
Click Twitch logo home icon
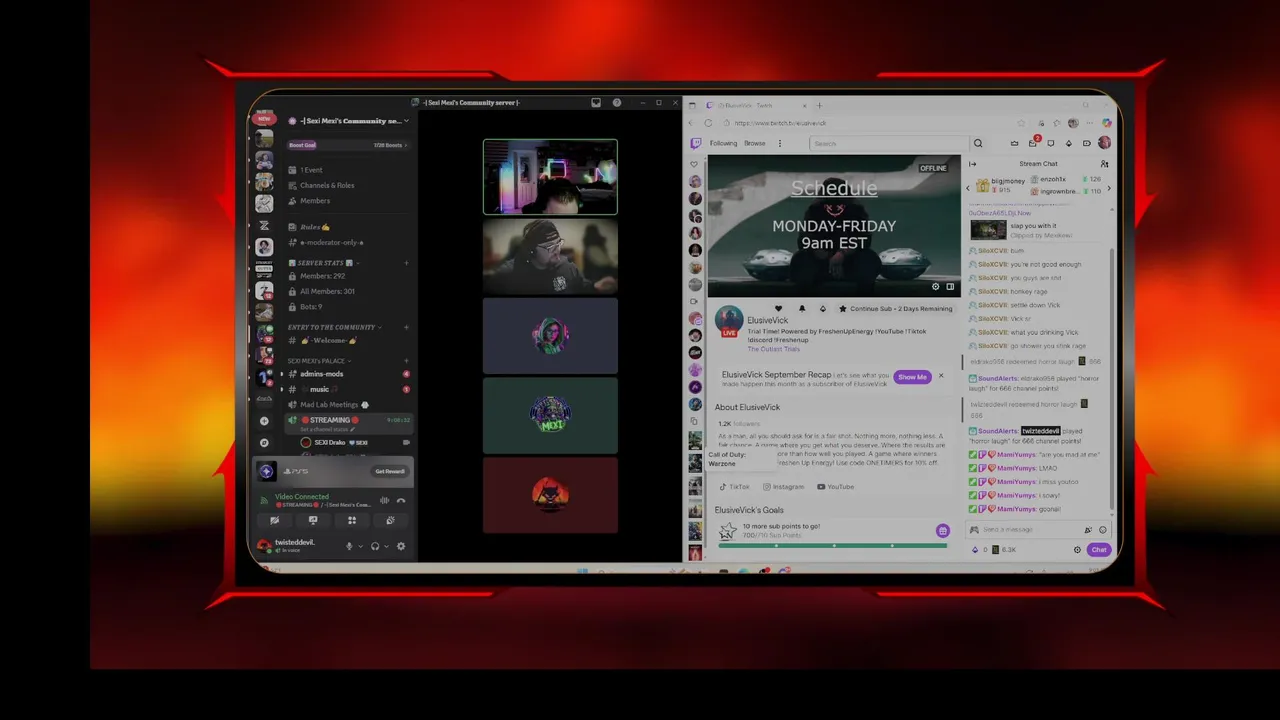pyautogui.click(x=696, y=143)
